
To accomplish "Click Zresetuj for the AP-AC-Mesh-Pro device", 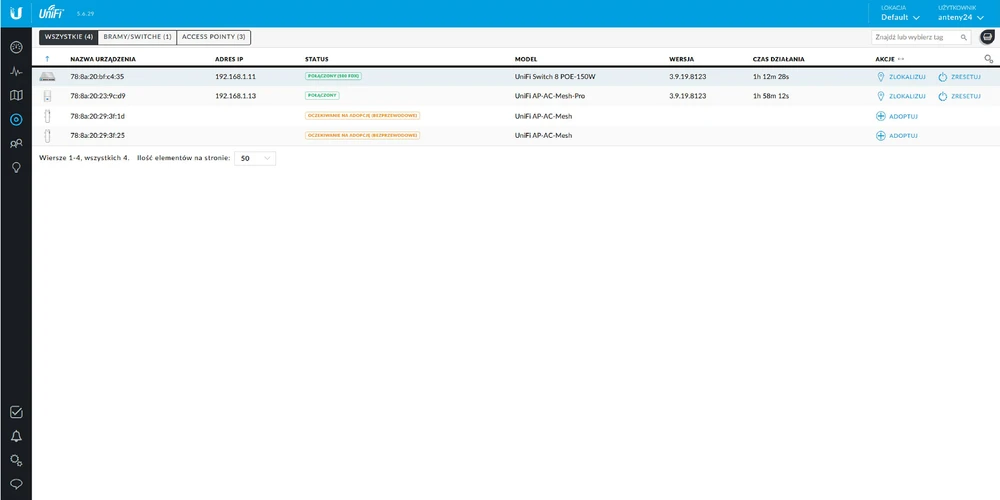I will coord(959,96).
